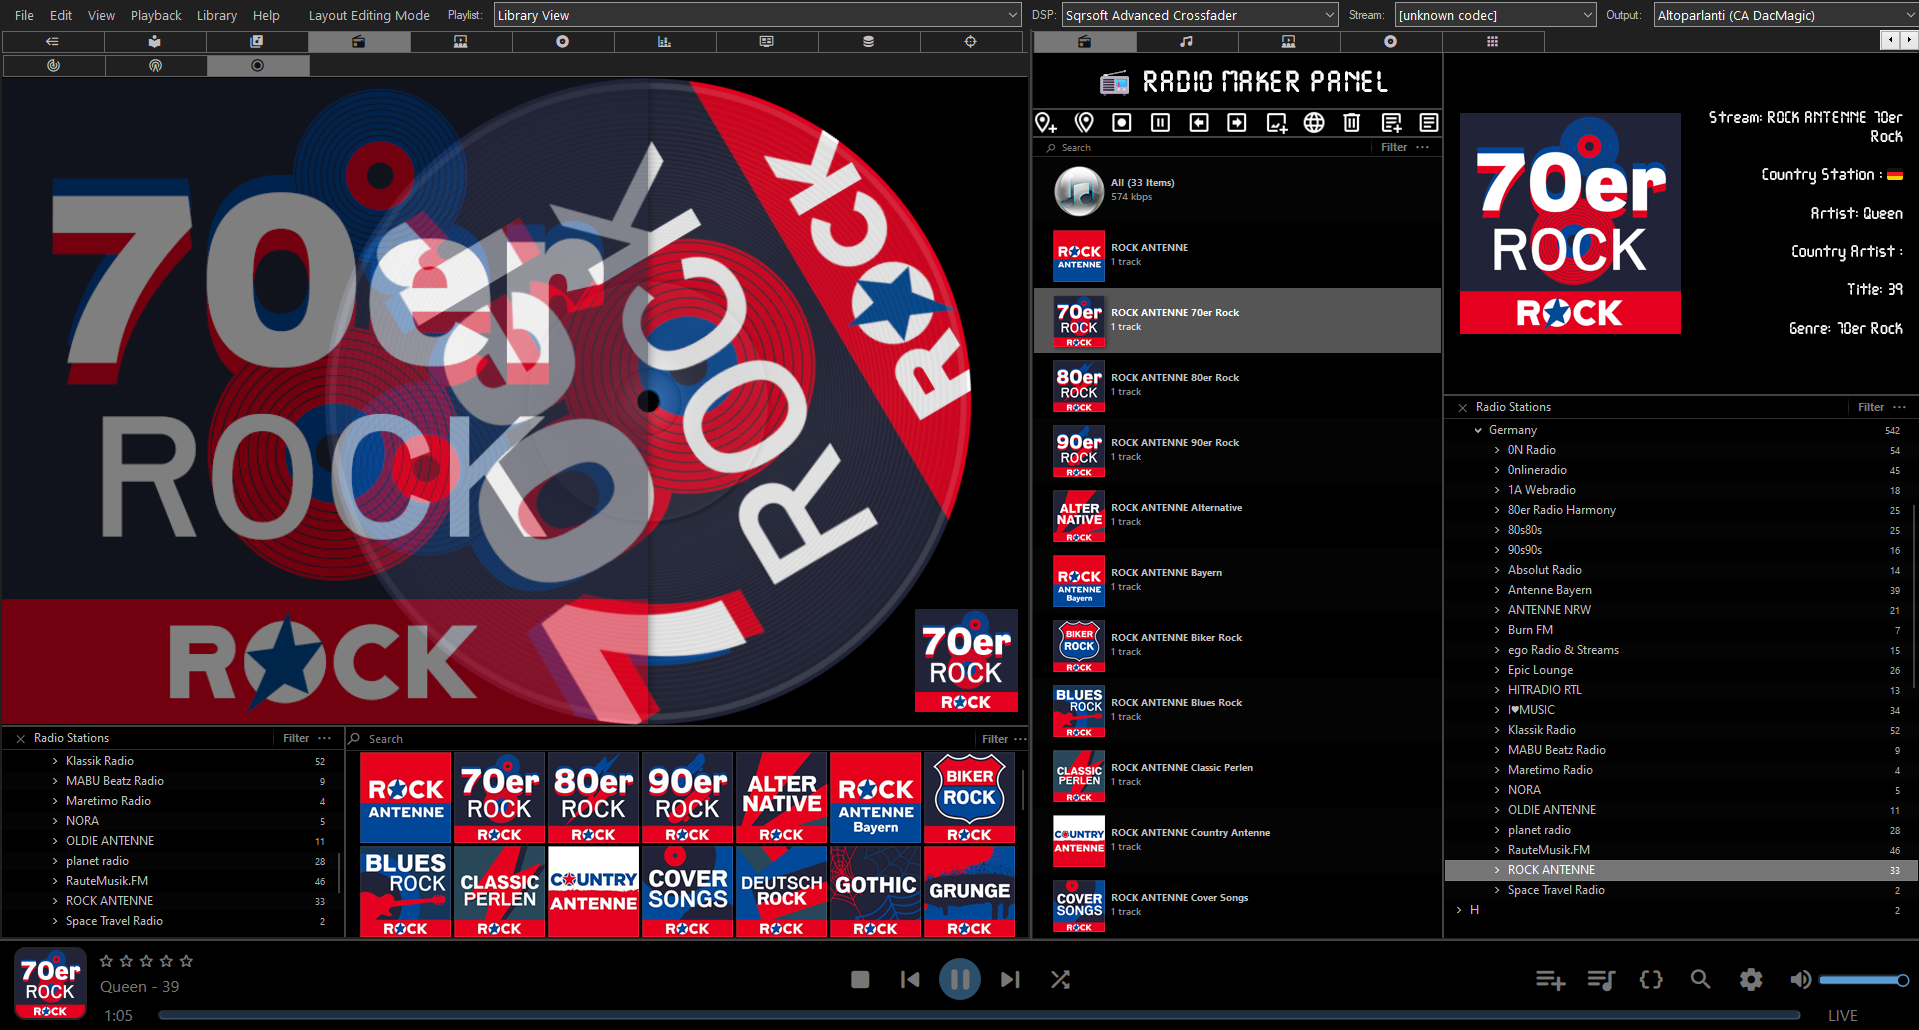The height and width of the screenshot is (1030, 1919).
Task: Open the globe web icon in Radio Maker toolbar
Action: click(1314, 122)
